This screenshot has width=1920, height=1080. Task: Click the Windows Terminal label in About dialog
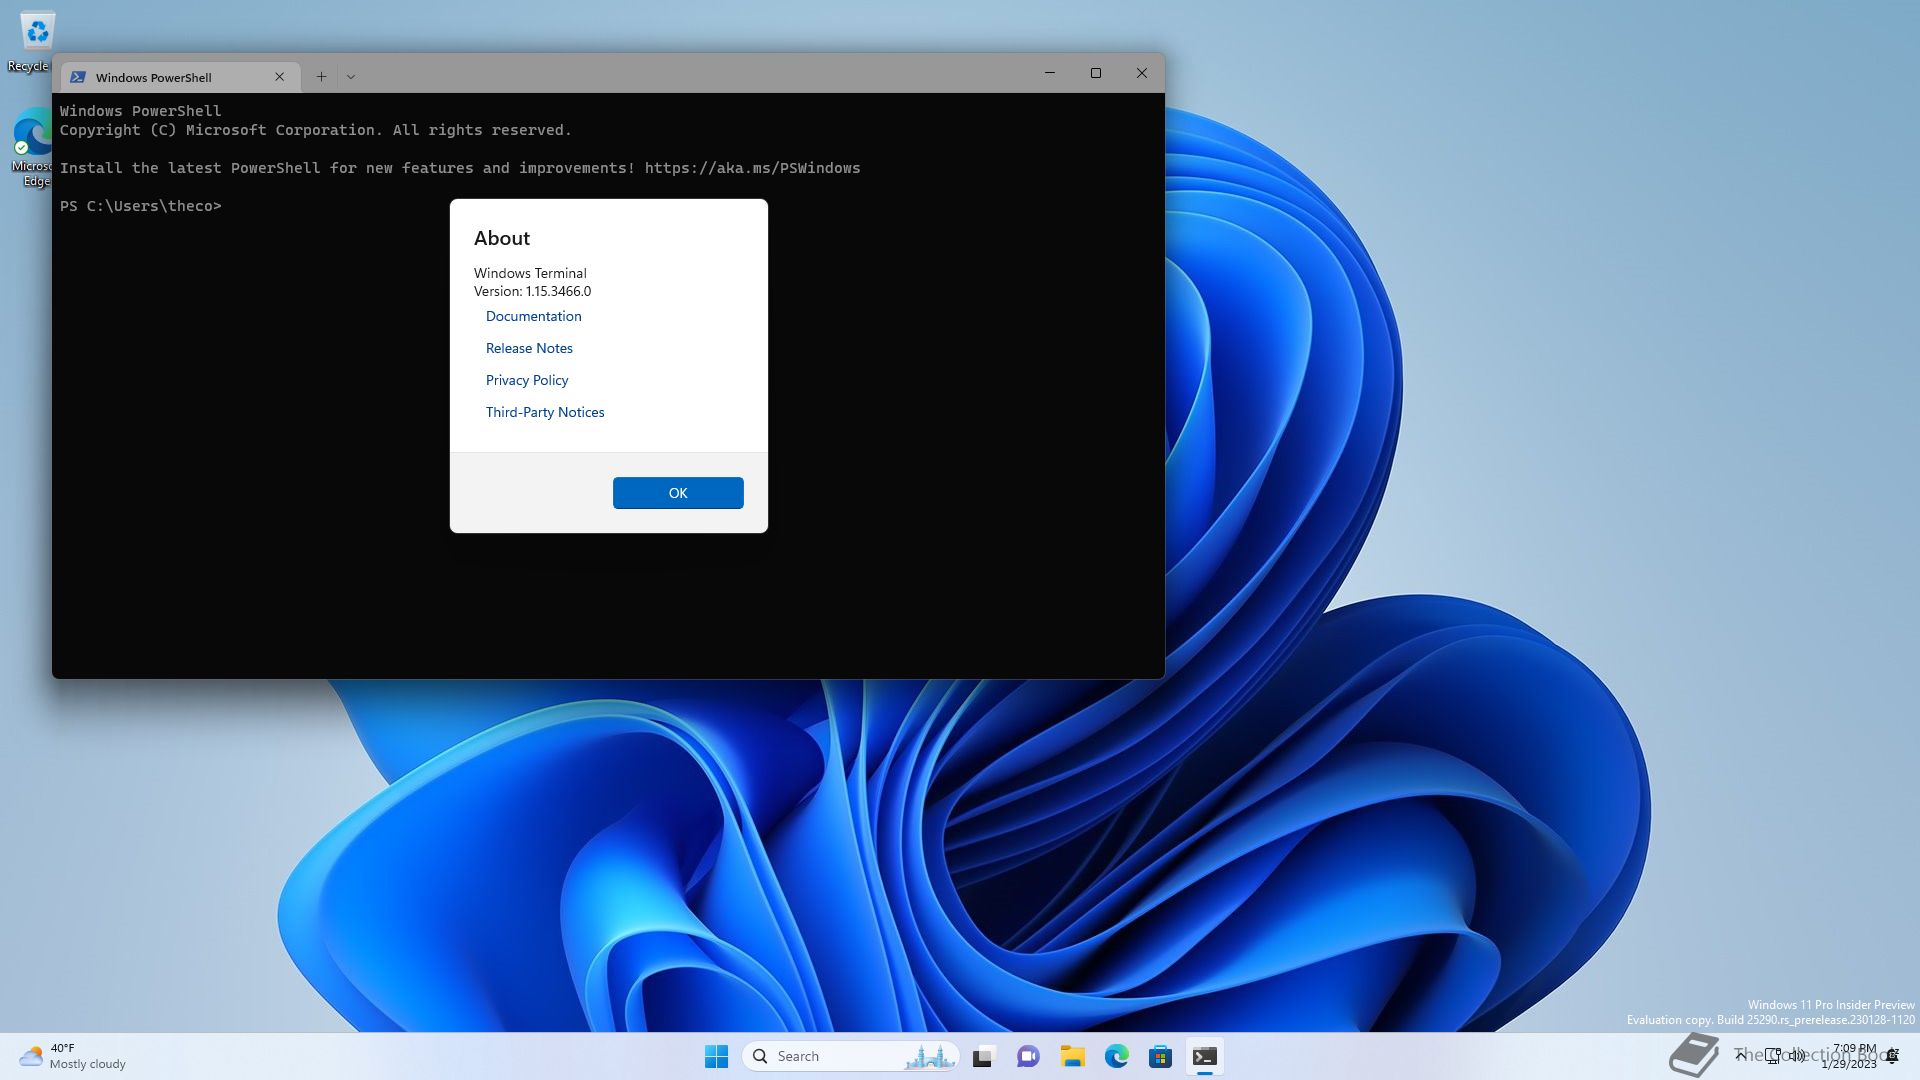(x=530, y=273)
